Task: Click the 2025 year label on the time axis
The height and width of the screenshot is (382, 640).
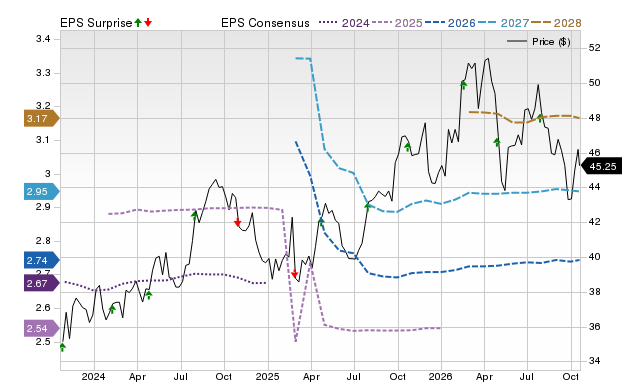Action: point(267,376)
